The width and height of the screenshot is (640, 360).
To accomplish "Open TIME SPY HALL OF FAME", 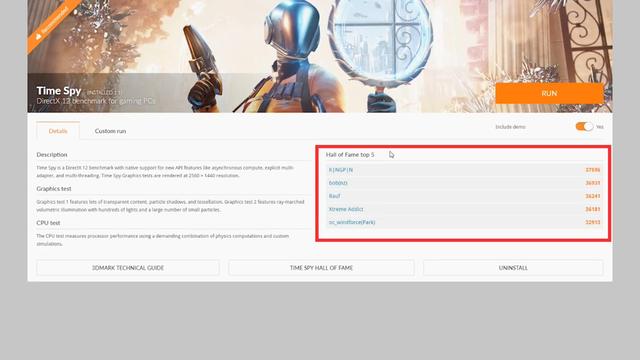I will coord(321,268).
